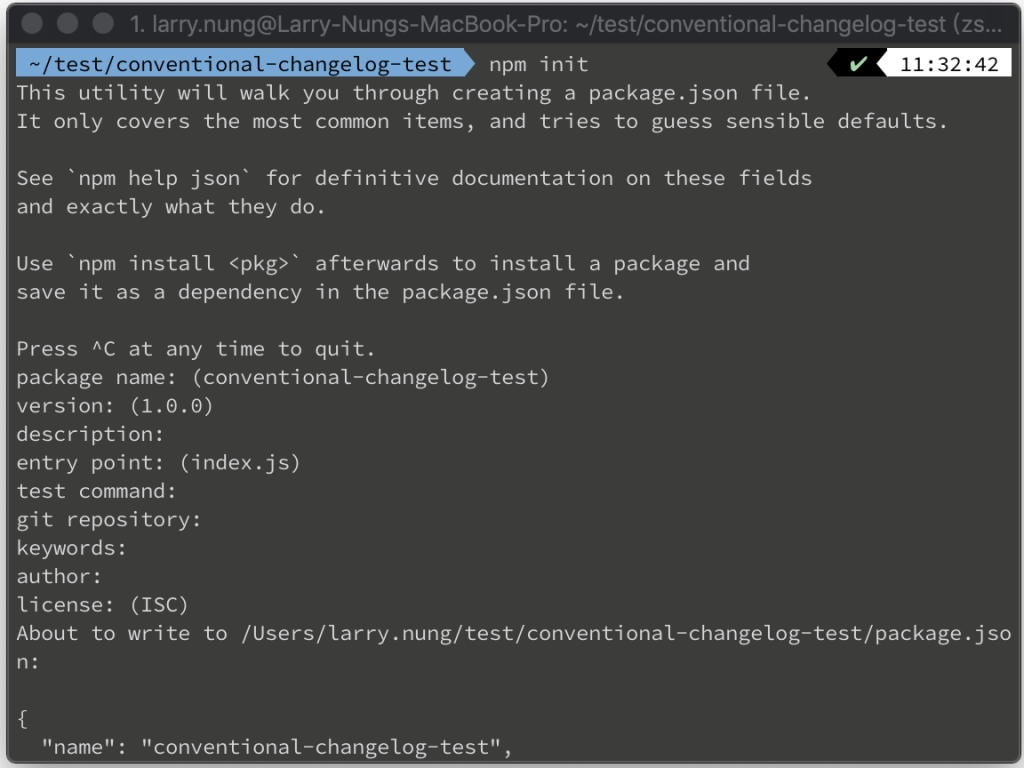The width and height of the screenshot is (1024, 768).
Task: Click the 'license: (ISC)' prompt line
Action: point(103,605)
